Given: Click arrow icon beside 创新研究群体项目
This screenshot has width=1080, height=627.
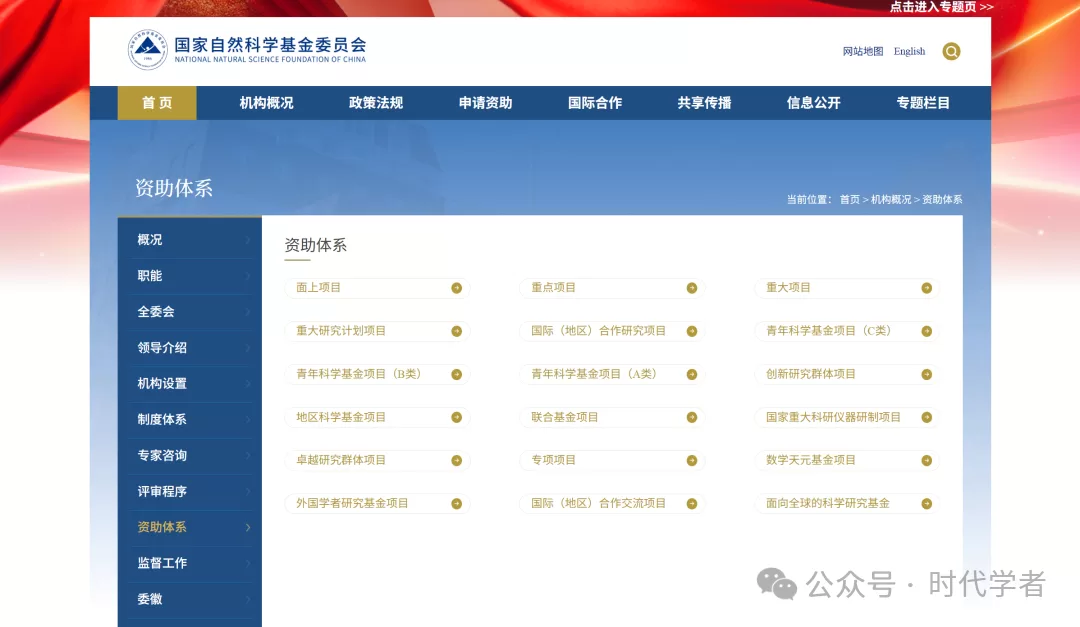Looking at the screenshot, I should click(x=927, y=375).
